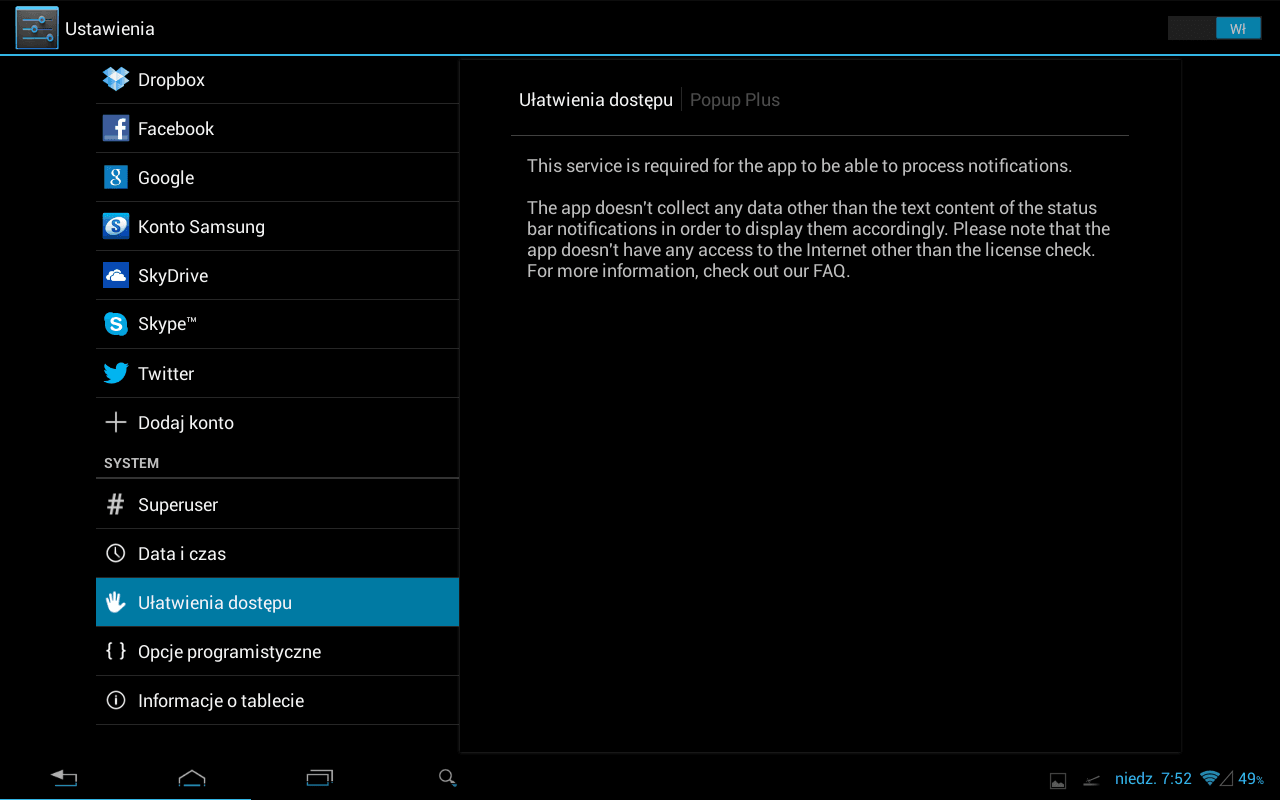
Task: Go back via Ułatwienia dostępu breadcrumb
Action: click(x=595, y=100)
